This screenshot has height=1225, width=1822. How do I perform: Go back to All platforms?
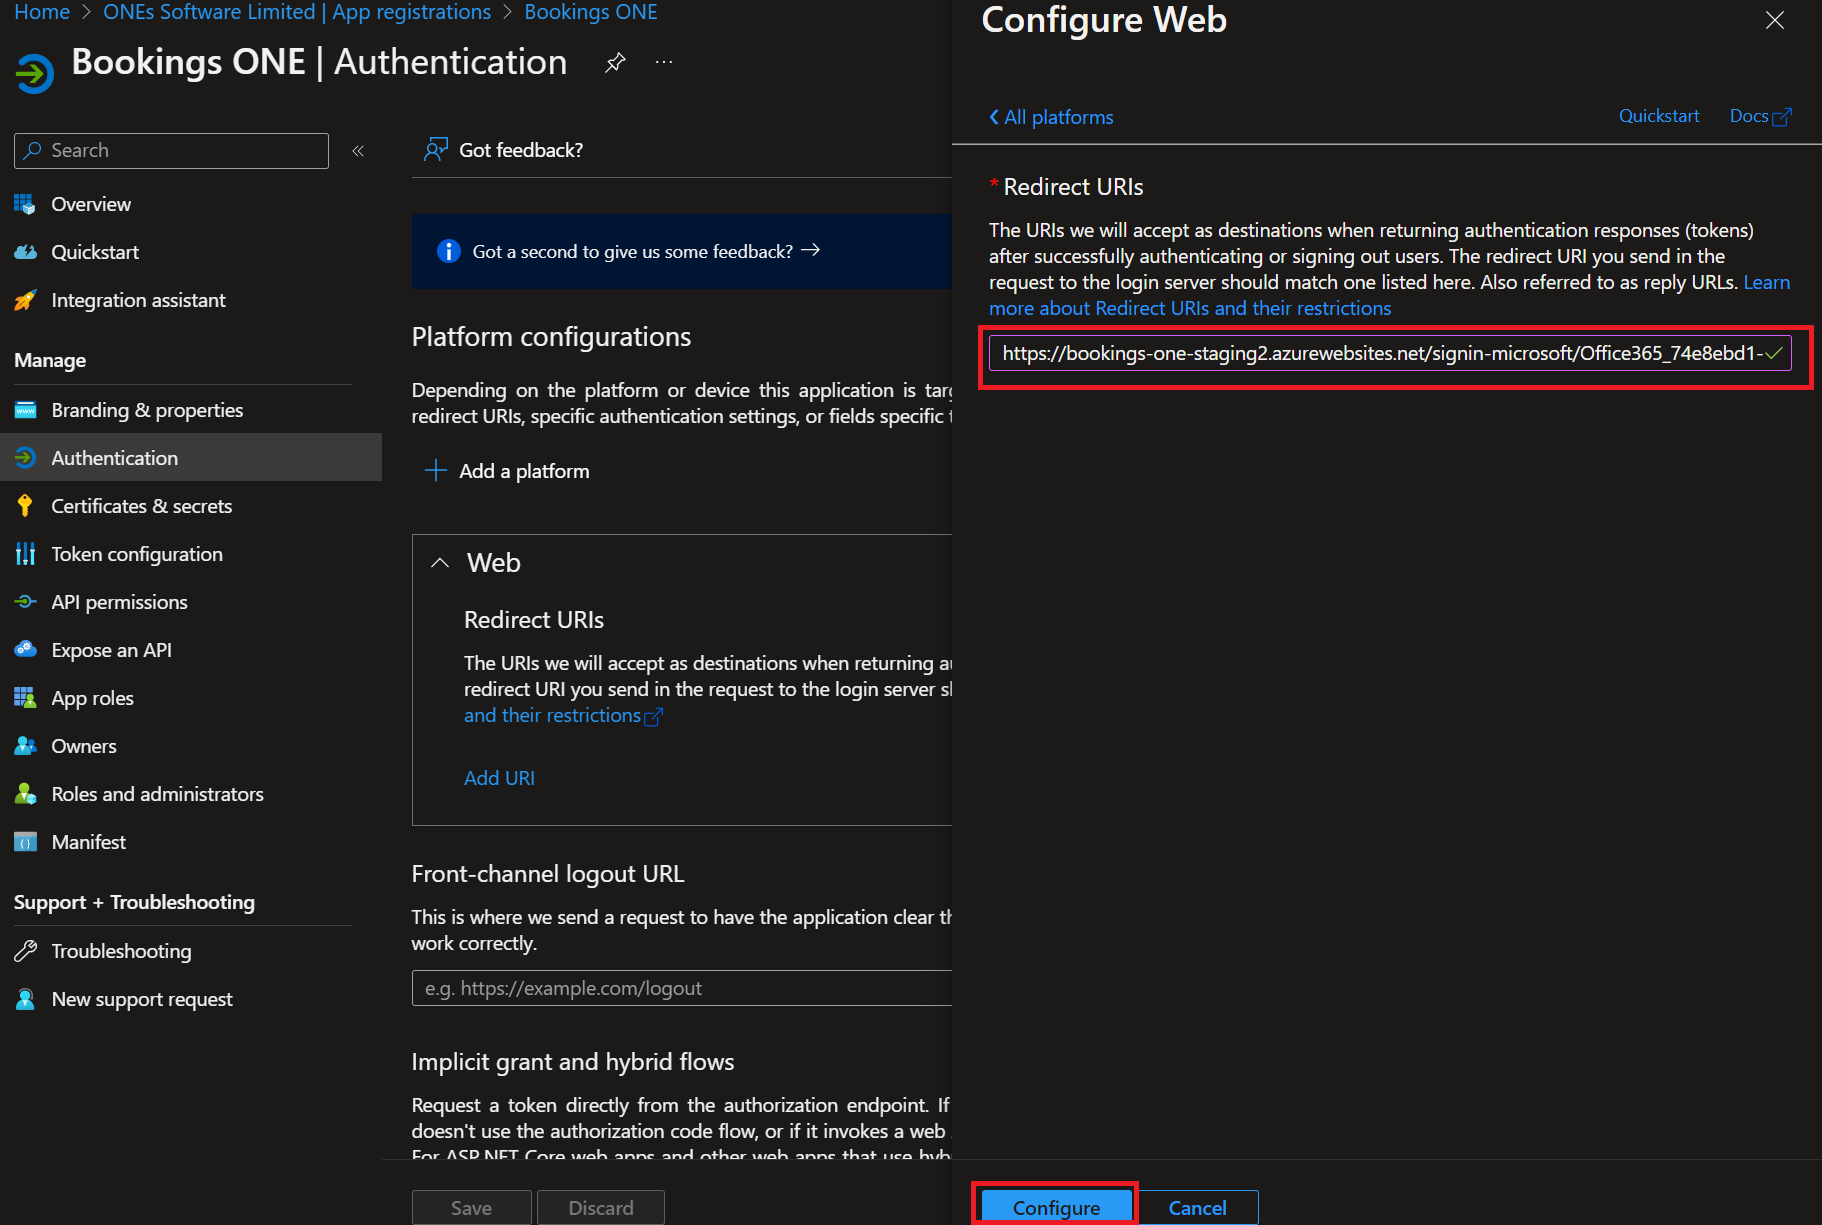(x=1051, y=117)
